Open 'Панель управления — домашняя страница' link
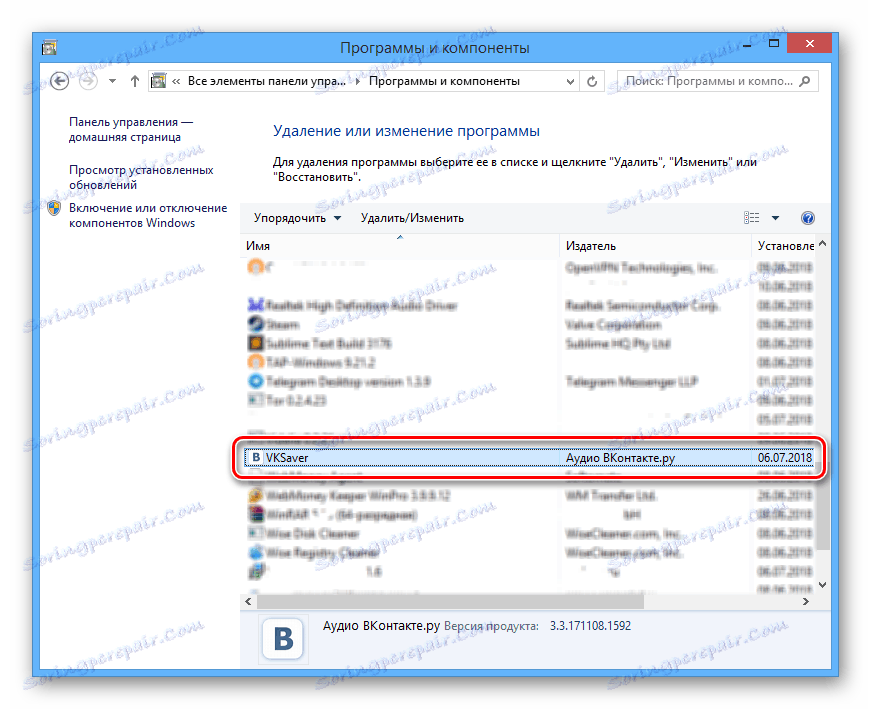The width and height of the screenshot is (871, 709). (x=131, y=129)
